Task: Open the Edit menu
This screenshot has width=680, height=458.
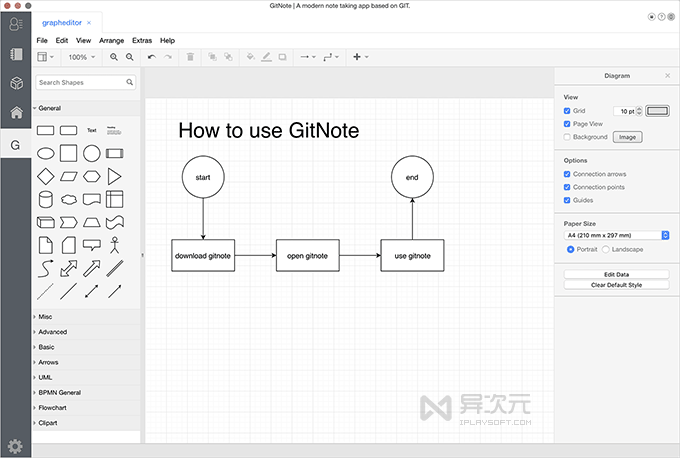Action: [x=62, y=40]
